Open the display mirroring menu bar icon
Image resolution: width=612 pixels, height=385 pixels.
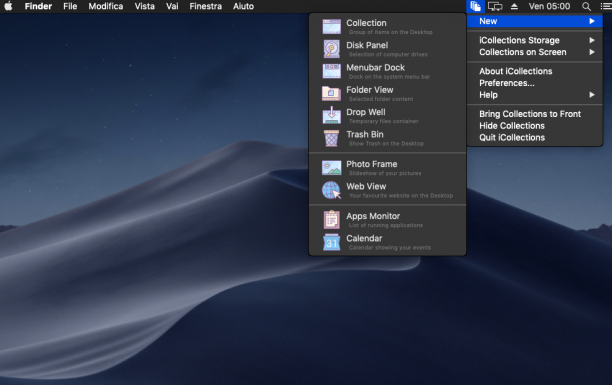pos(495,6)
